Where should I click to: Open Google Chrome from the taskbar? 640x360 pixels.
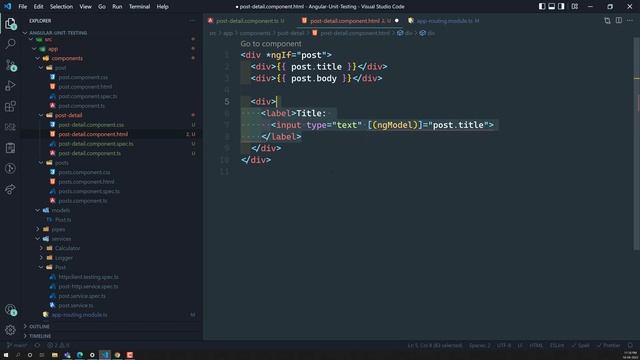point(118,355)
